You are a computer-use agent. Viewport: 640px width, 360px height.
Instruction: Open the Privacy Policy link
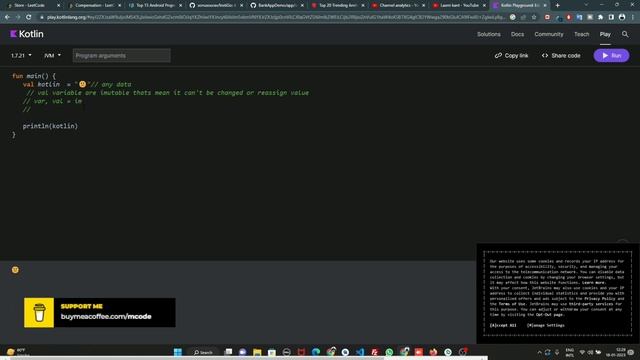pyautogui.click(x=600, y=298)
